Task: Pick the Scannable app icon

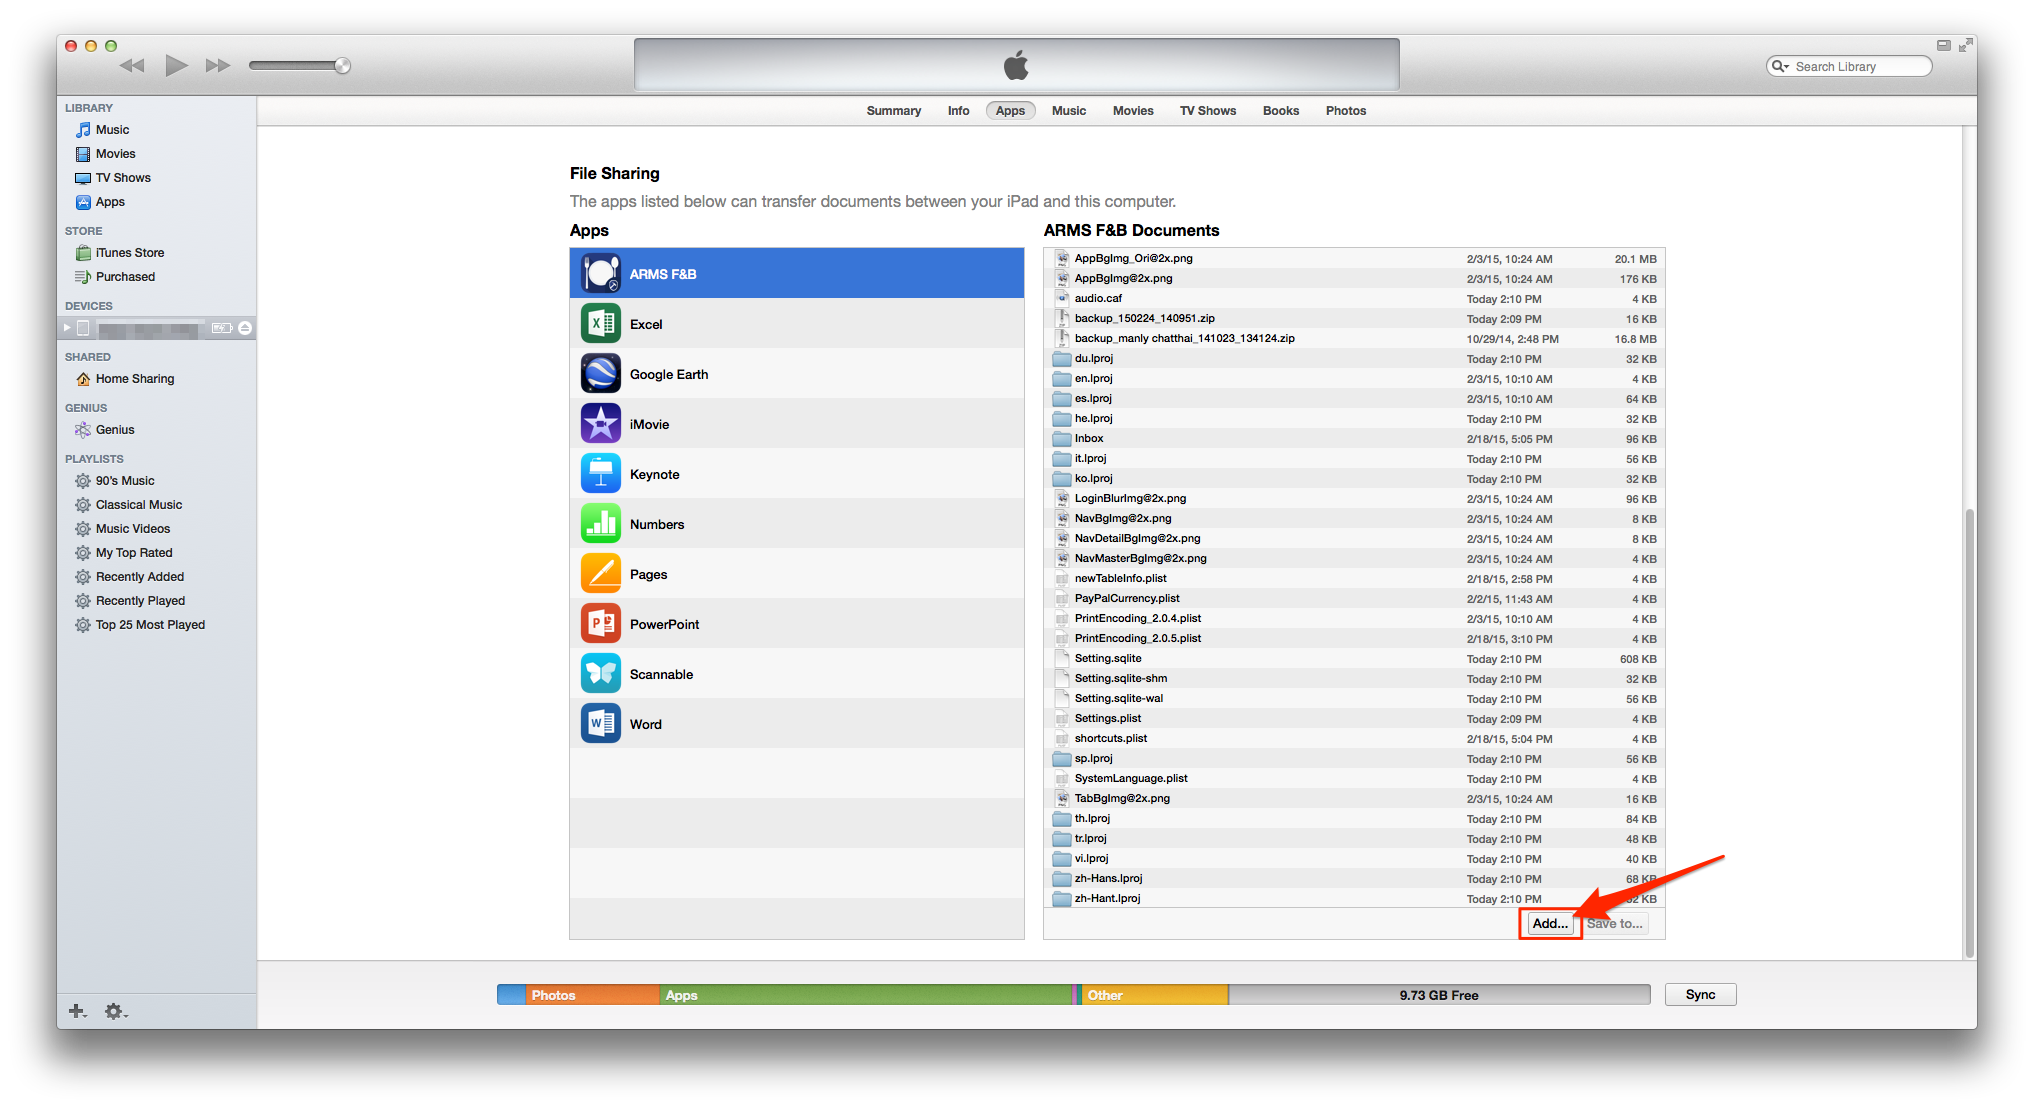Action: [600, 674]
